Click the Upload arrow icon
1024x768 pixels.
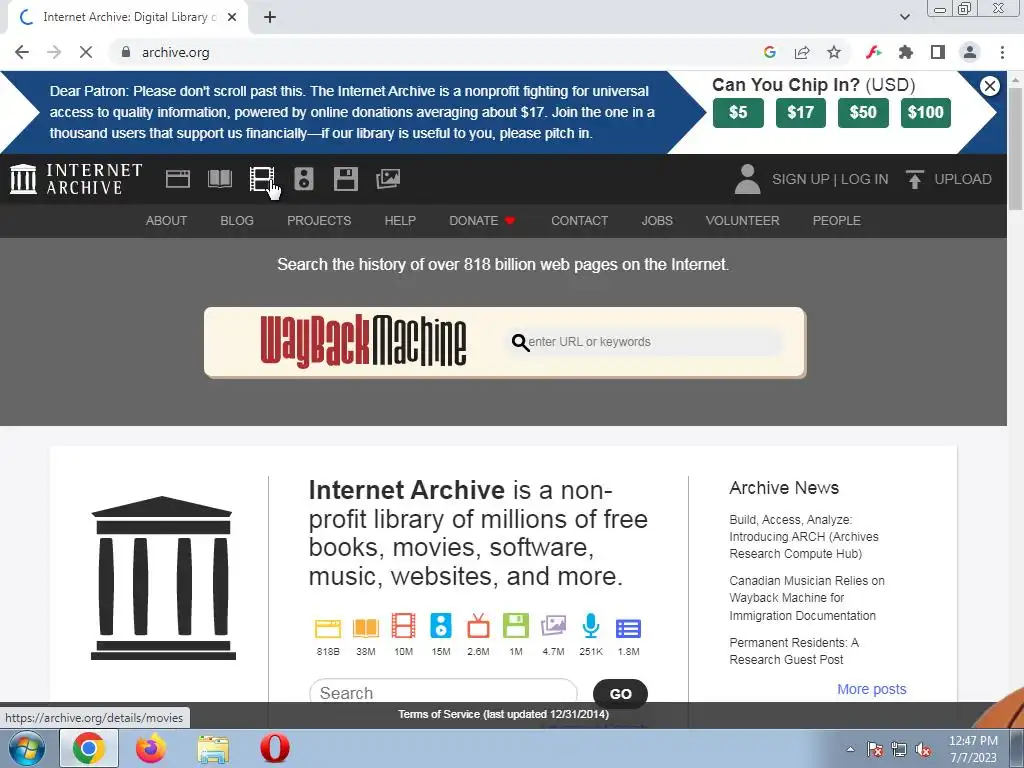pos(915,179)
